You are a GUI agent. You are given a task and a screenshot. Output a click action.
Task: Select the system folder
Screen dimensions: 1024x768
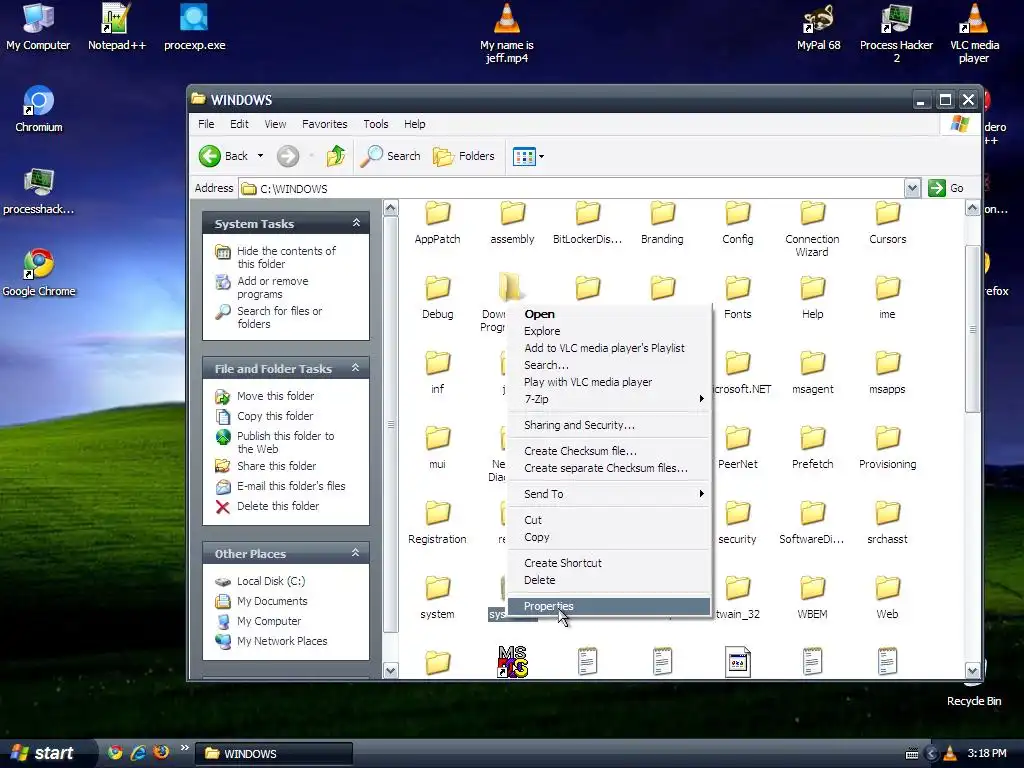(437, 598)
